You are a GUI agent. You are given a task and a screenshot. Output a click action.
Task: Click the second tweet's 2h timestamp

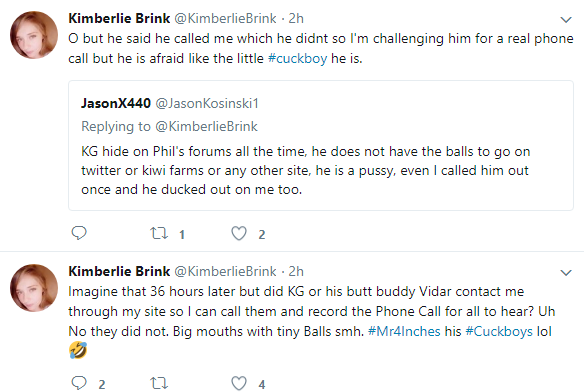[x=296, y=271]
